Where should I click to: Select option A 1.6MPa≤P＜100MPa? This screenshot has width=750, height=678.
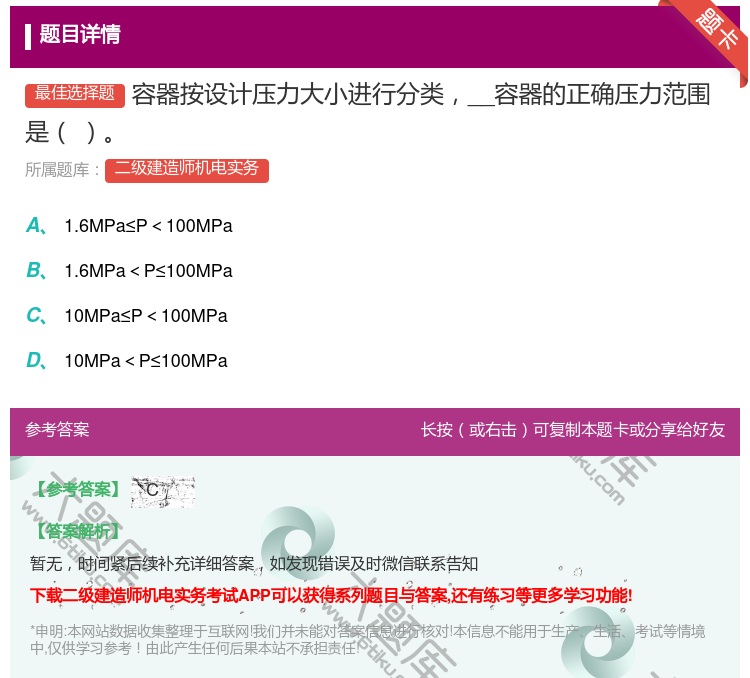pos(129,226)
